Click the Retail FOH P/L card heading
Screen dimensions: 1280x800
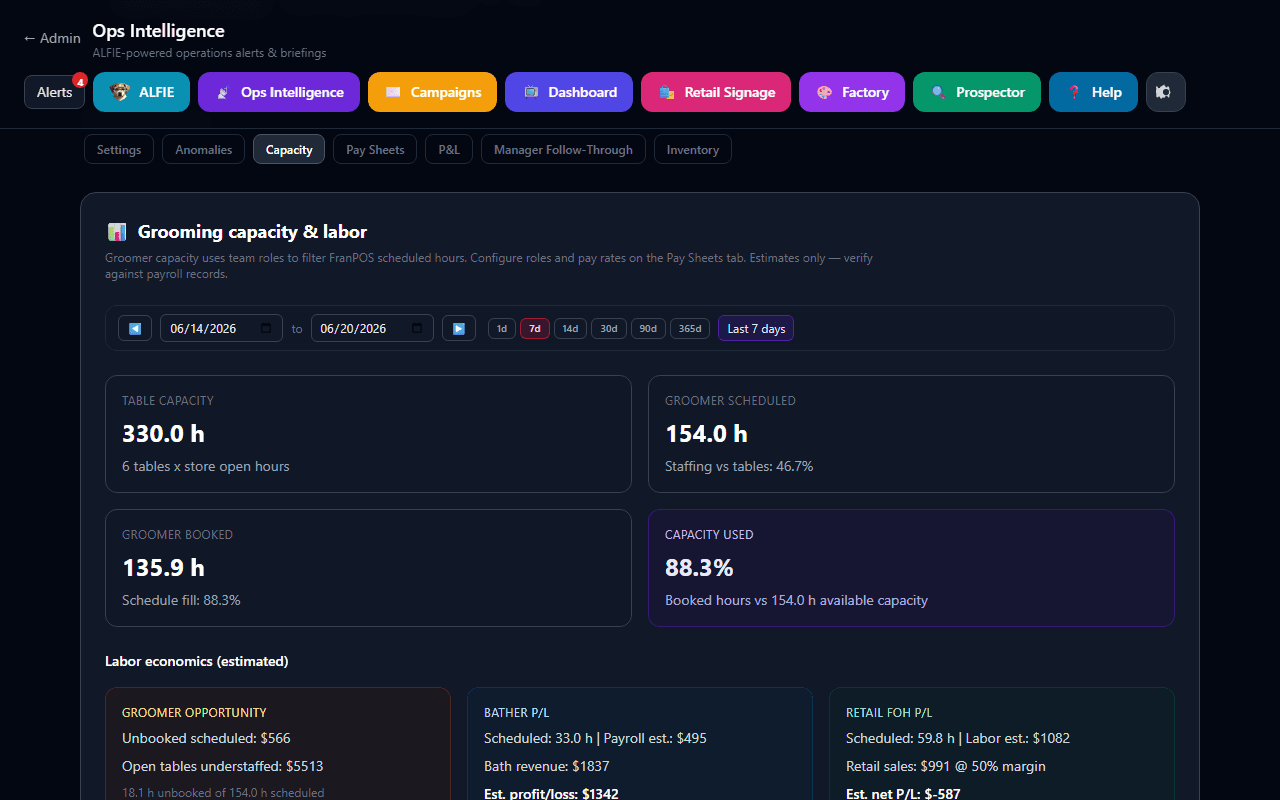[x=889, y=713]
